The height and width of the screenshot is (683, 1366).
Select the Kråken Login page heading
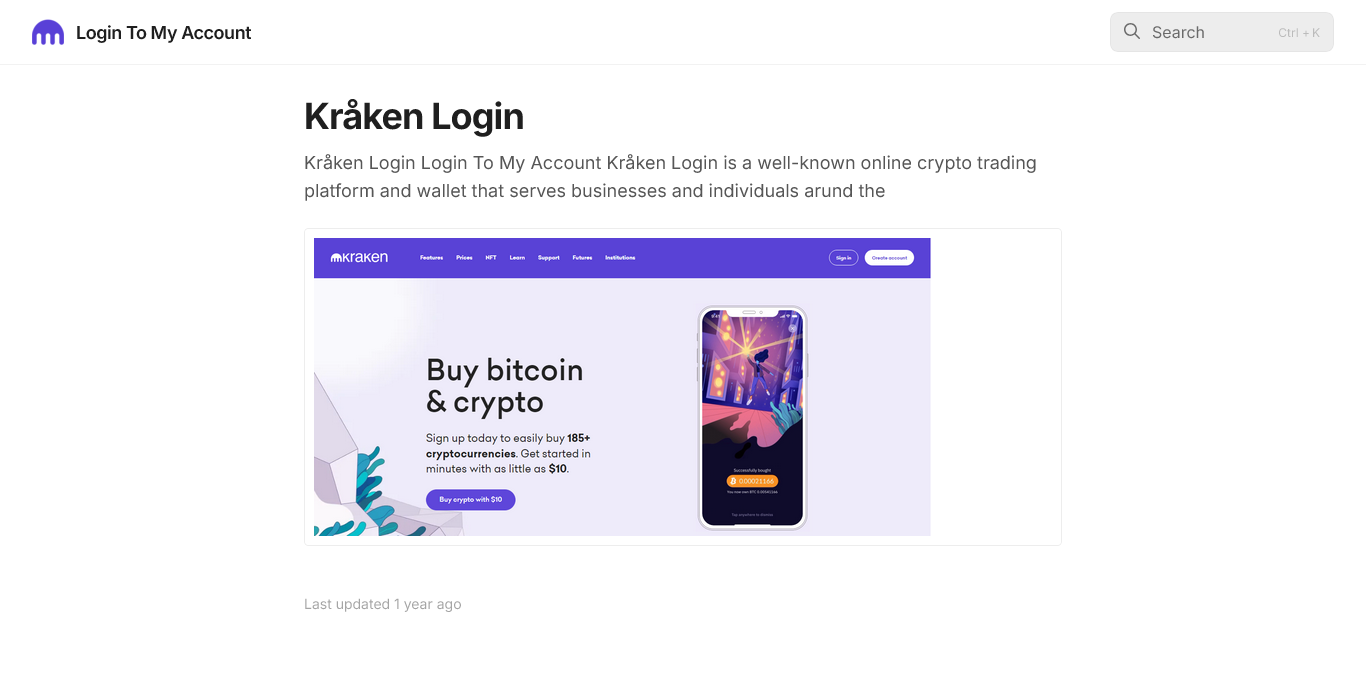414,116
